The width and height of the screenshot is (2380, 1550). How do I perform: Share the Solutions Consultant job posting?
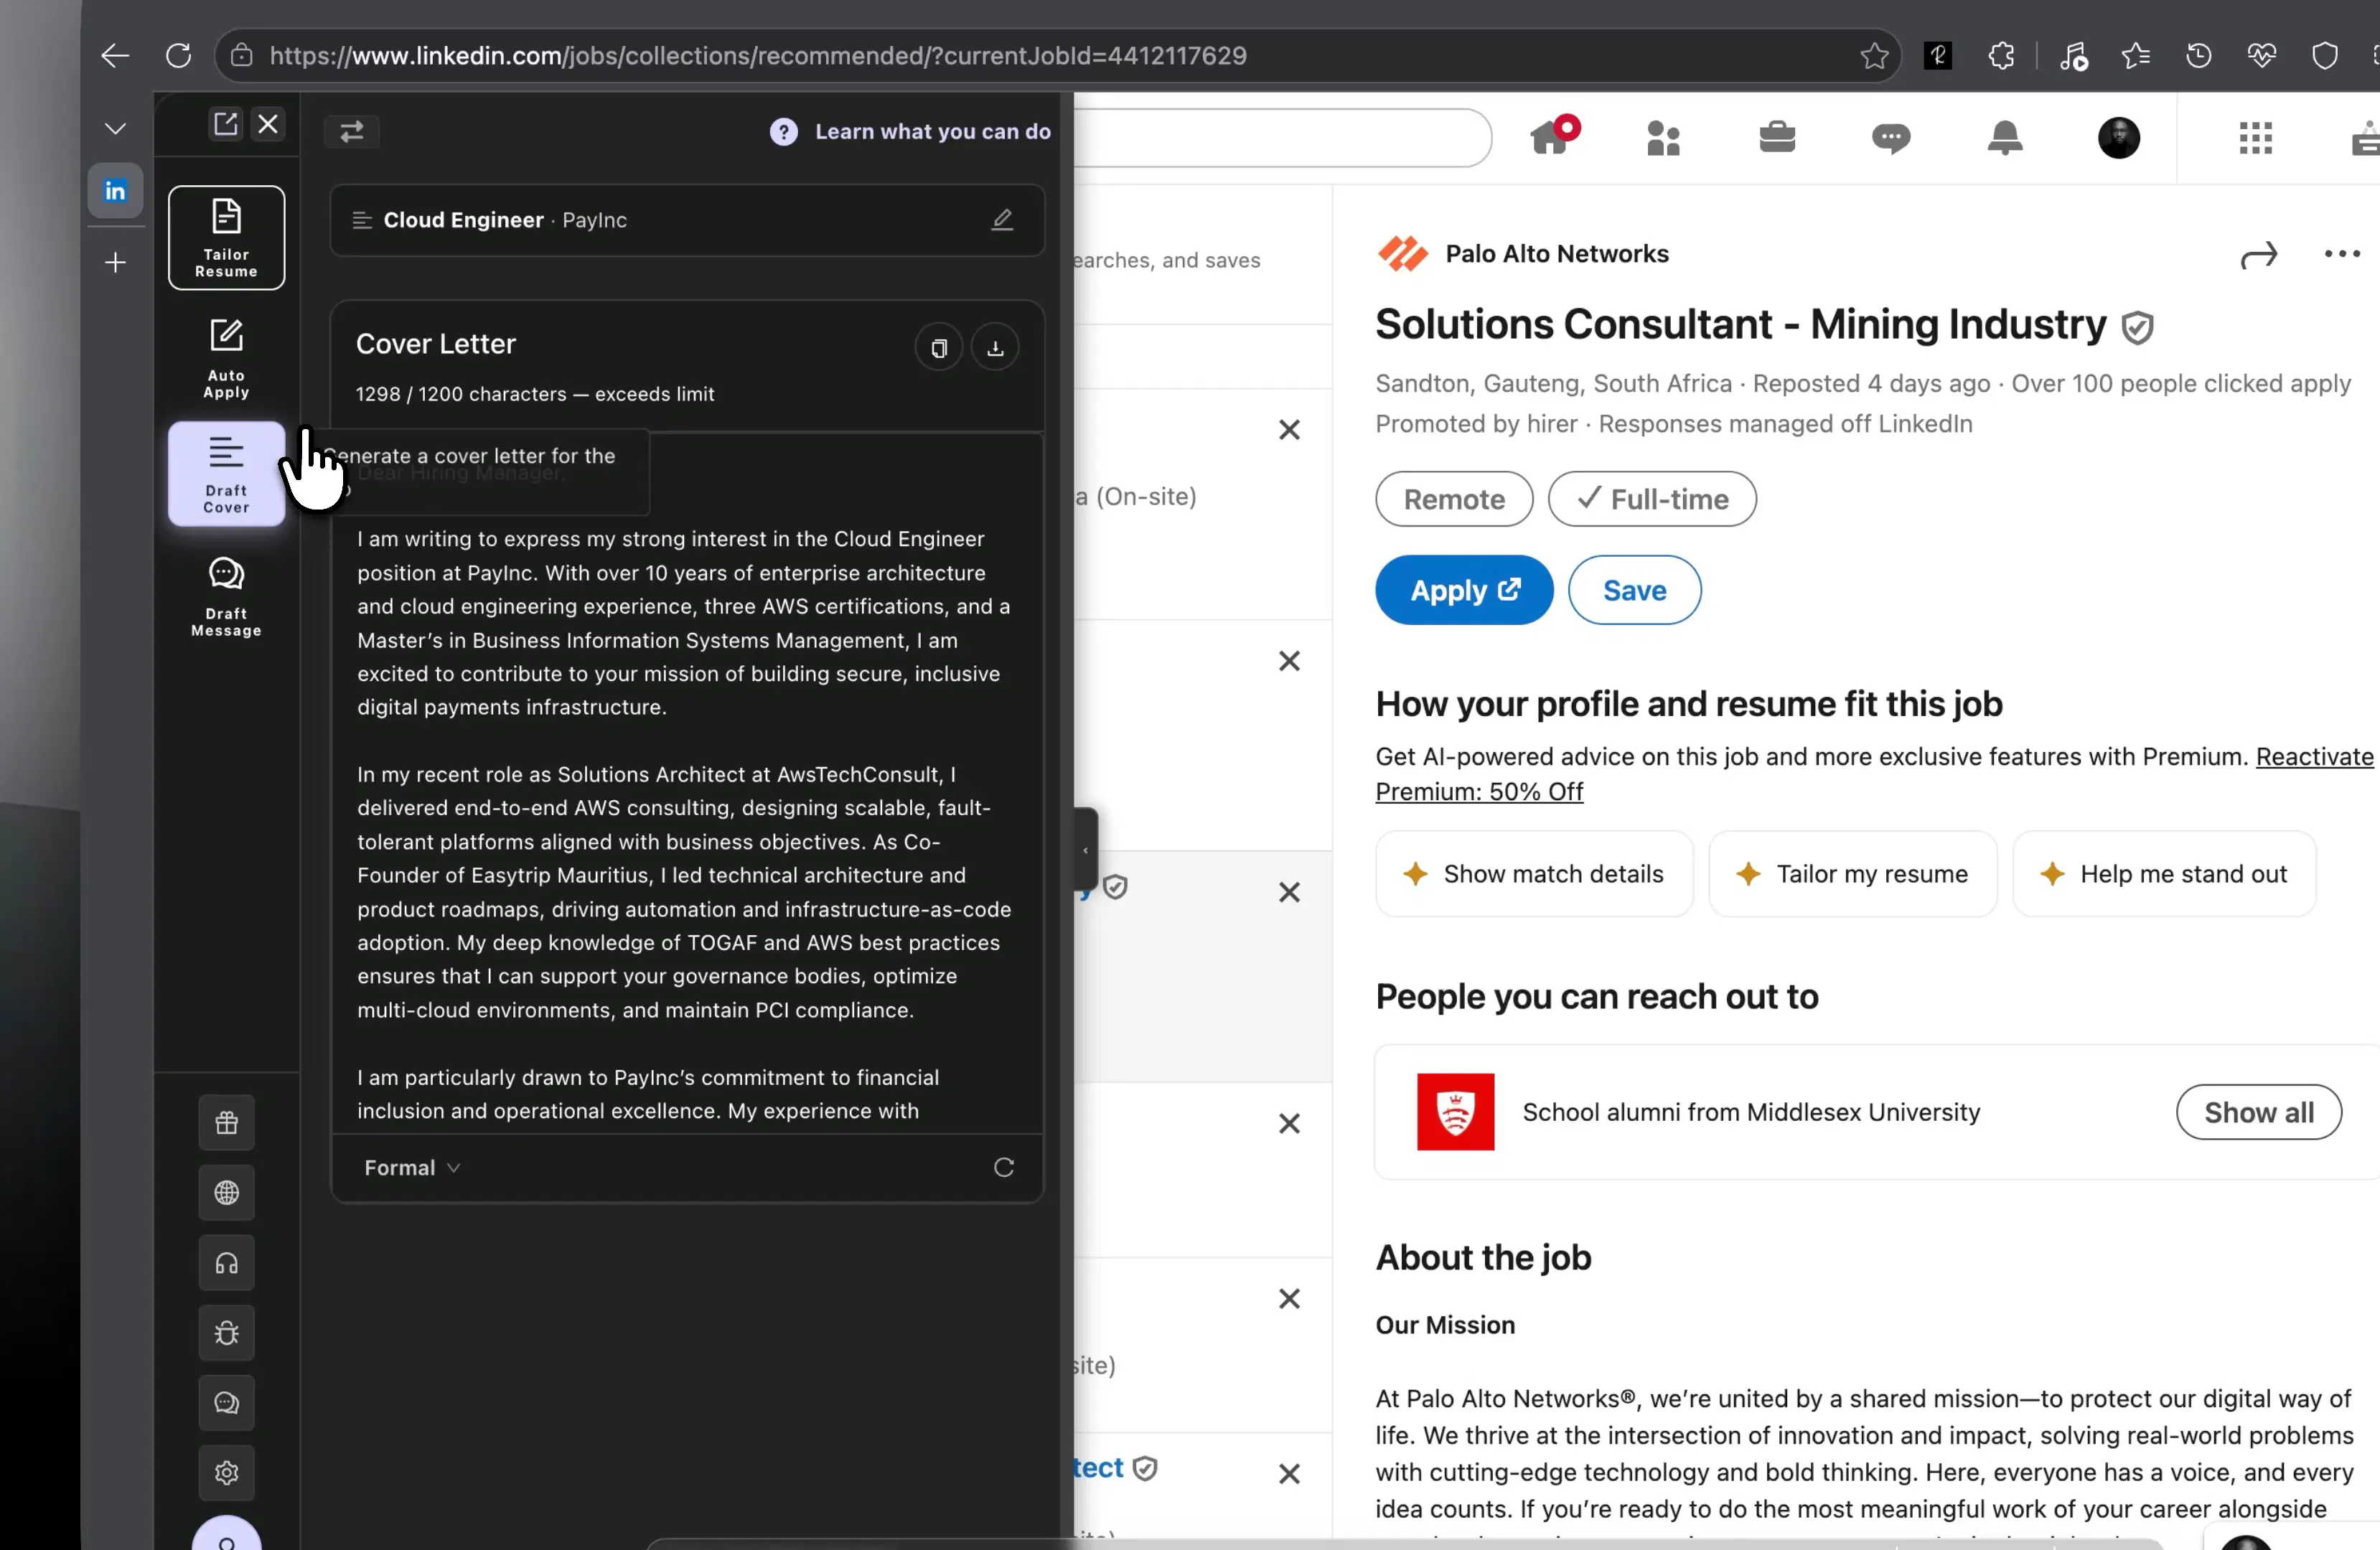point(2258,256)
